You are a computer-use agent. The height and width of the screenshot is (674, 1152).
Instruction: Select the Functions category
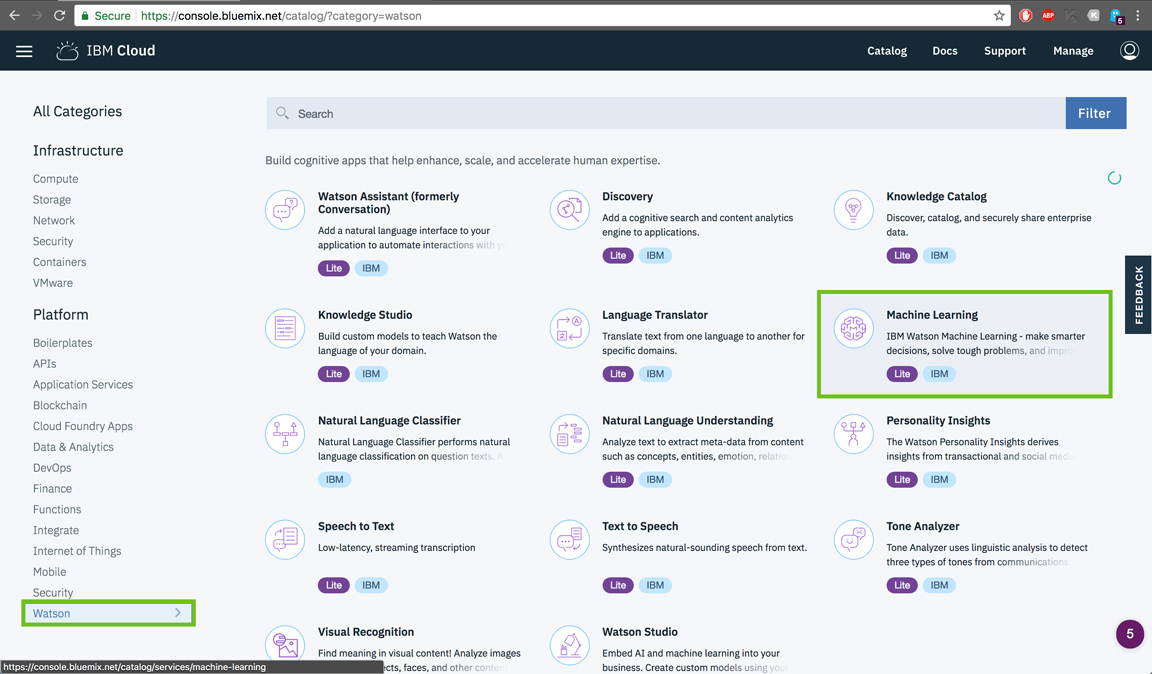pyautogui.click(x=57, y=509)
